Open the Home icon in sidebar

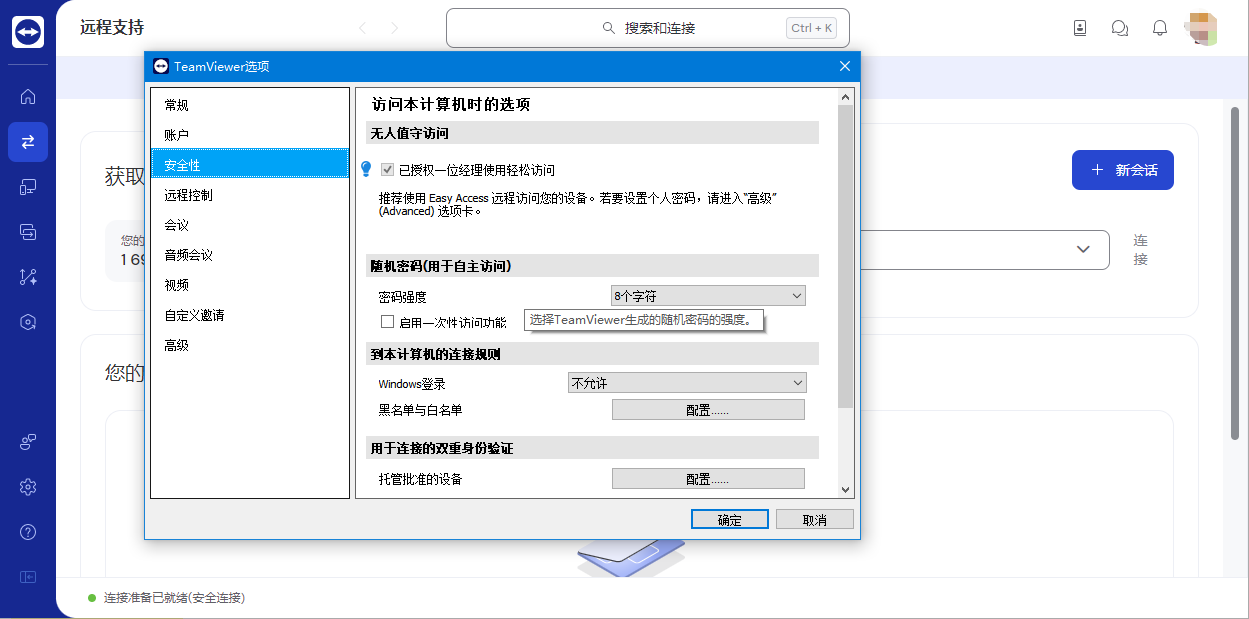pyautogui.click(x=28, y=97)
